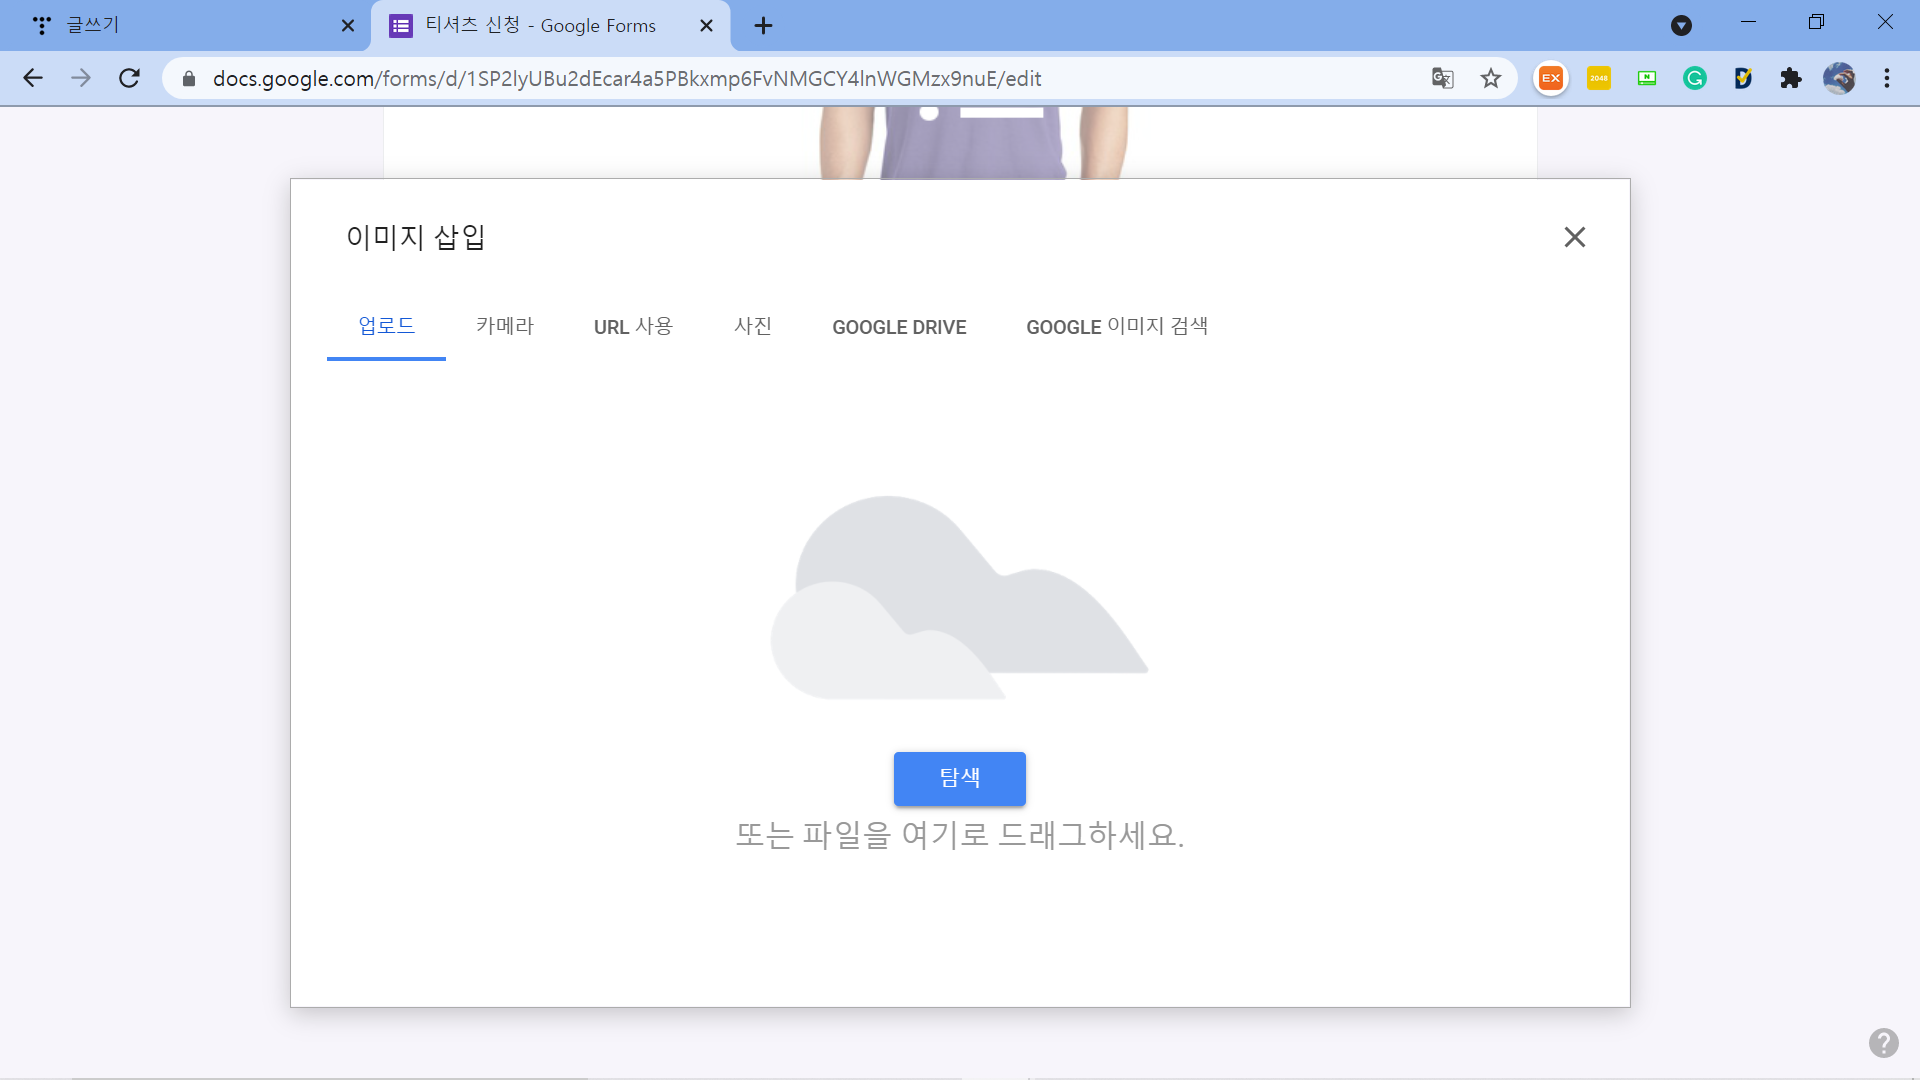
Task: Click the t-shirt image behind the dialog
Action: (x=973, y=143)
